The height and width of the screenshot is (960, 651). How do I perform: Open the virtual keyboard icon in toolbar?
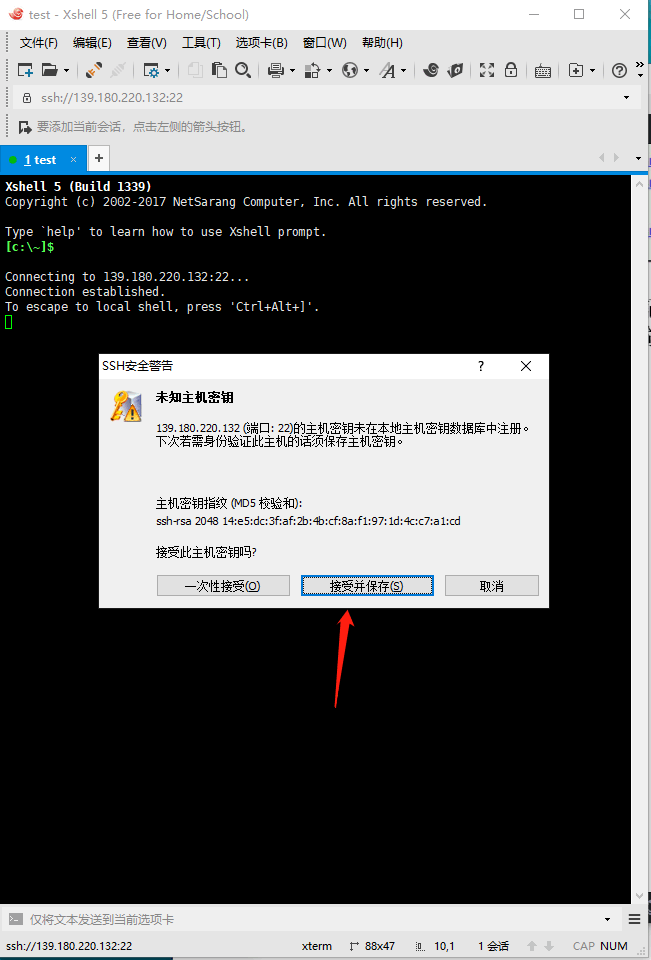coord(542,70)
